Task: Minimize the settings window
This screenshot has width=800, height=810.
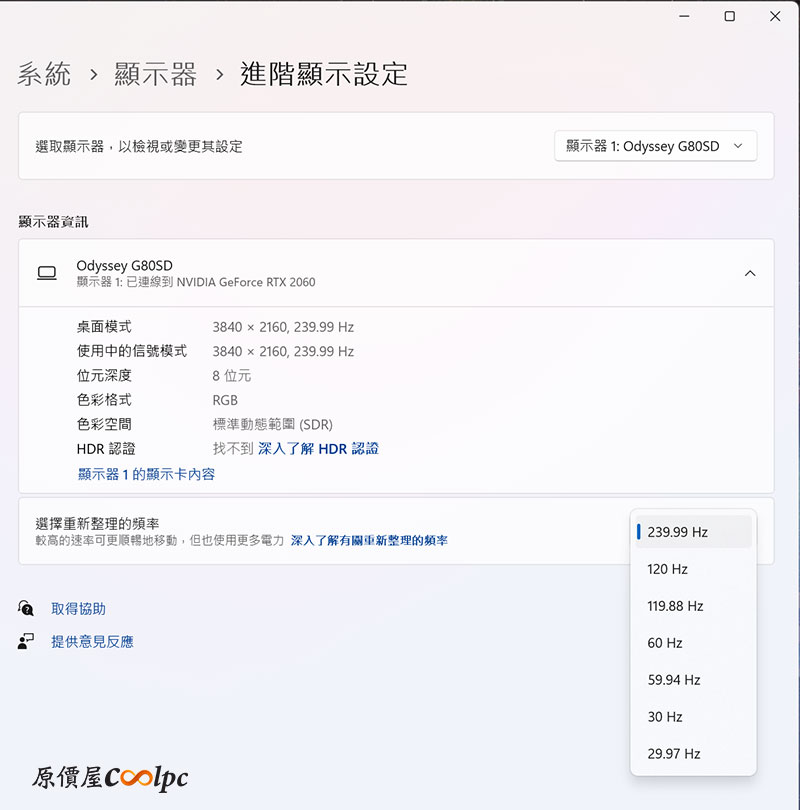Action: click(684, 17)
